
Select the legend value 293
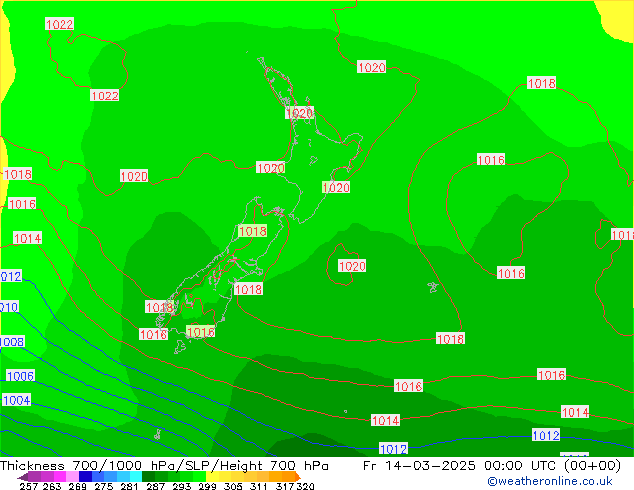181,486
